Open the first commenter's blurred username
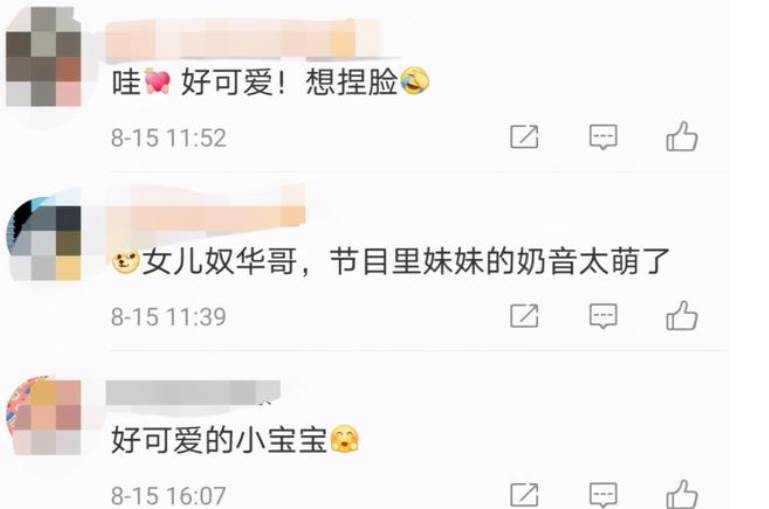Viewport: 769px width, 509px height. click(x=243, y=39)
